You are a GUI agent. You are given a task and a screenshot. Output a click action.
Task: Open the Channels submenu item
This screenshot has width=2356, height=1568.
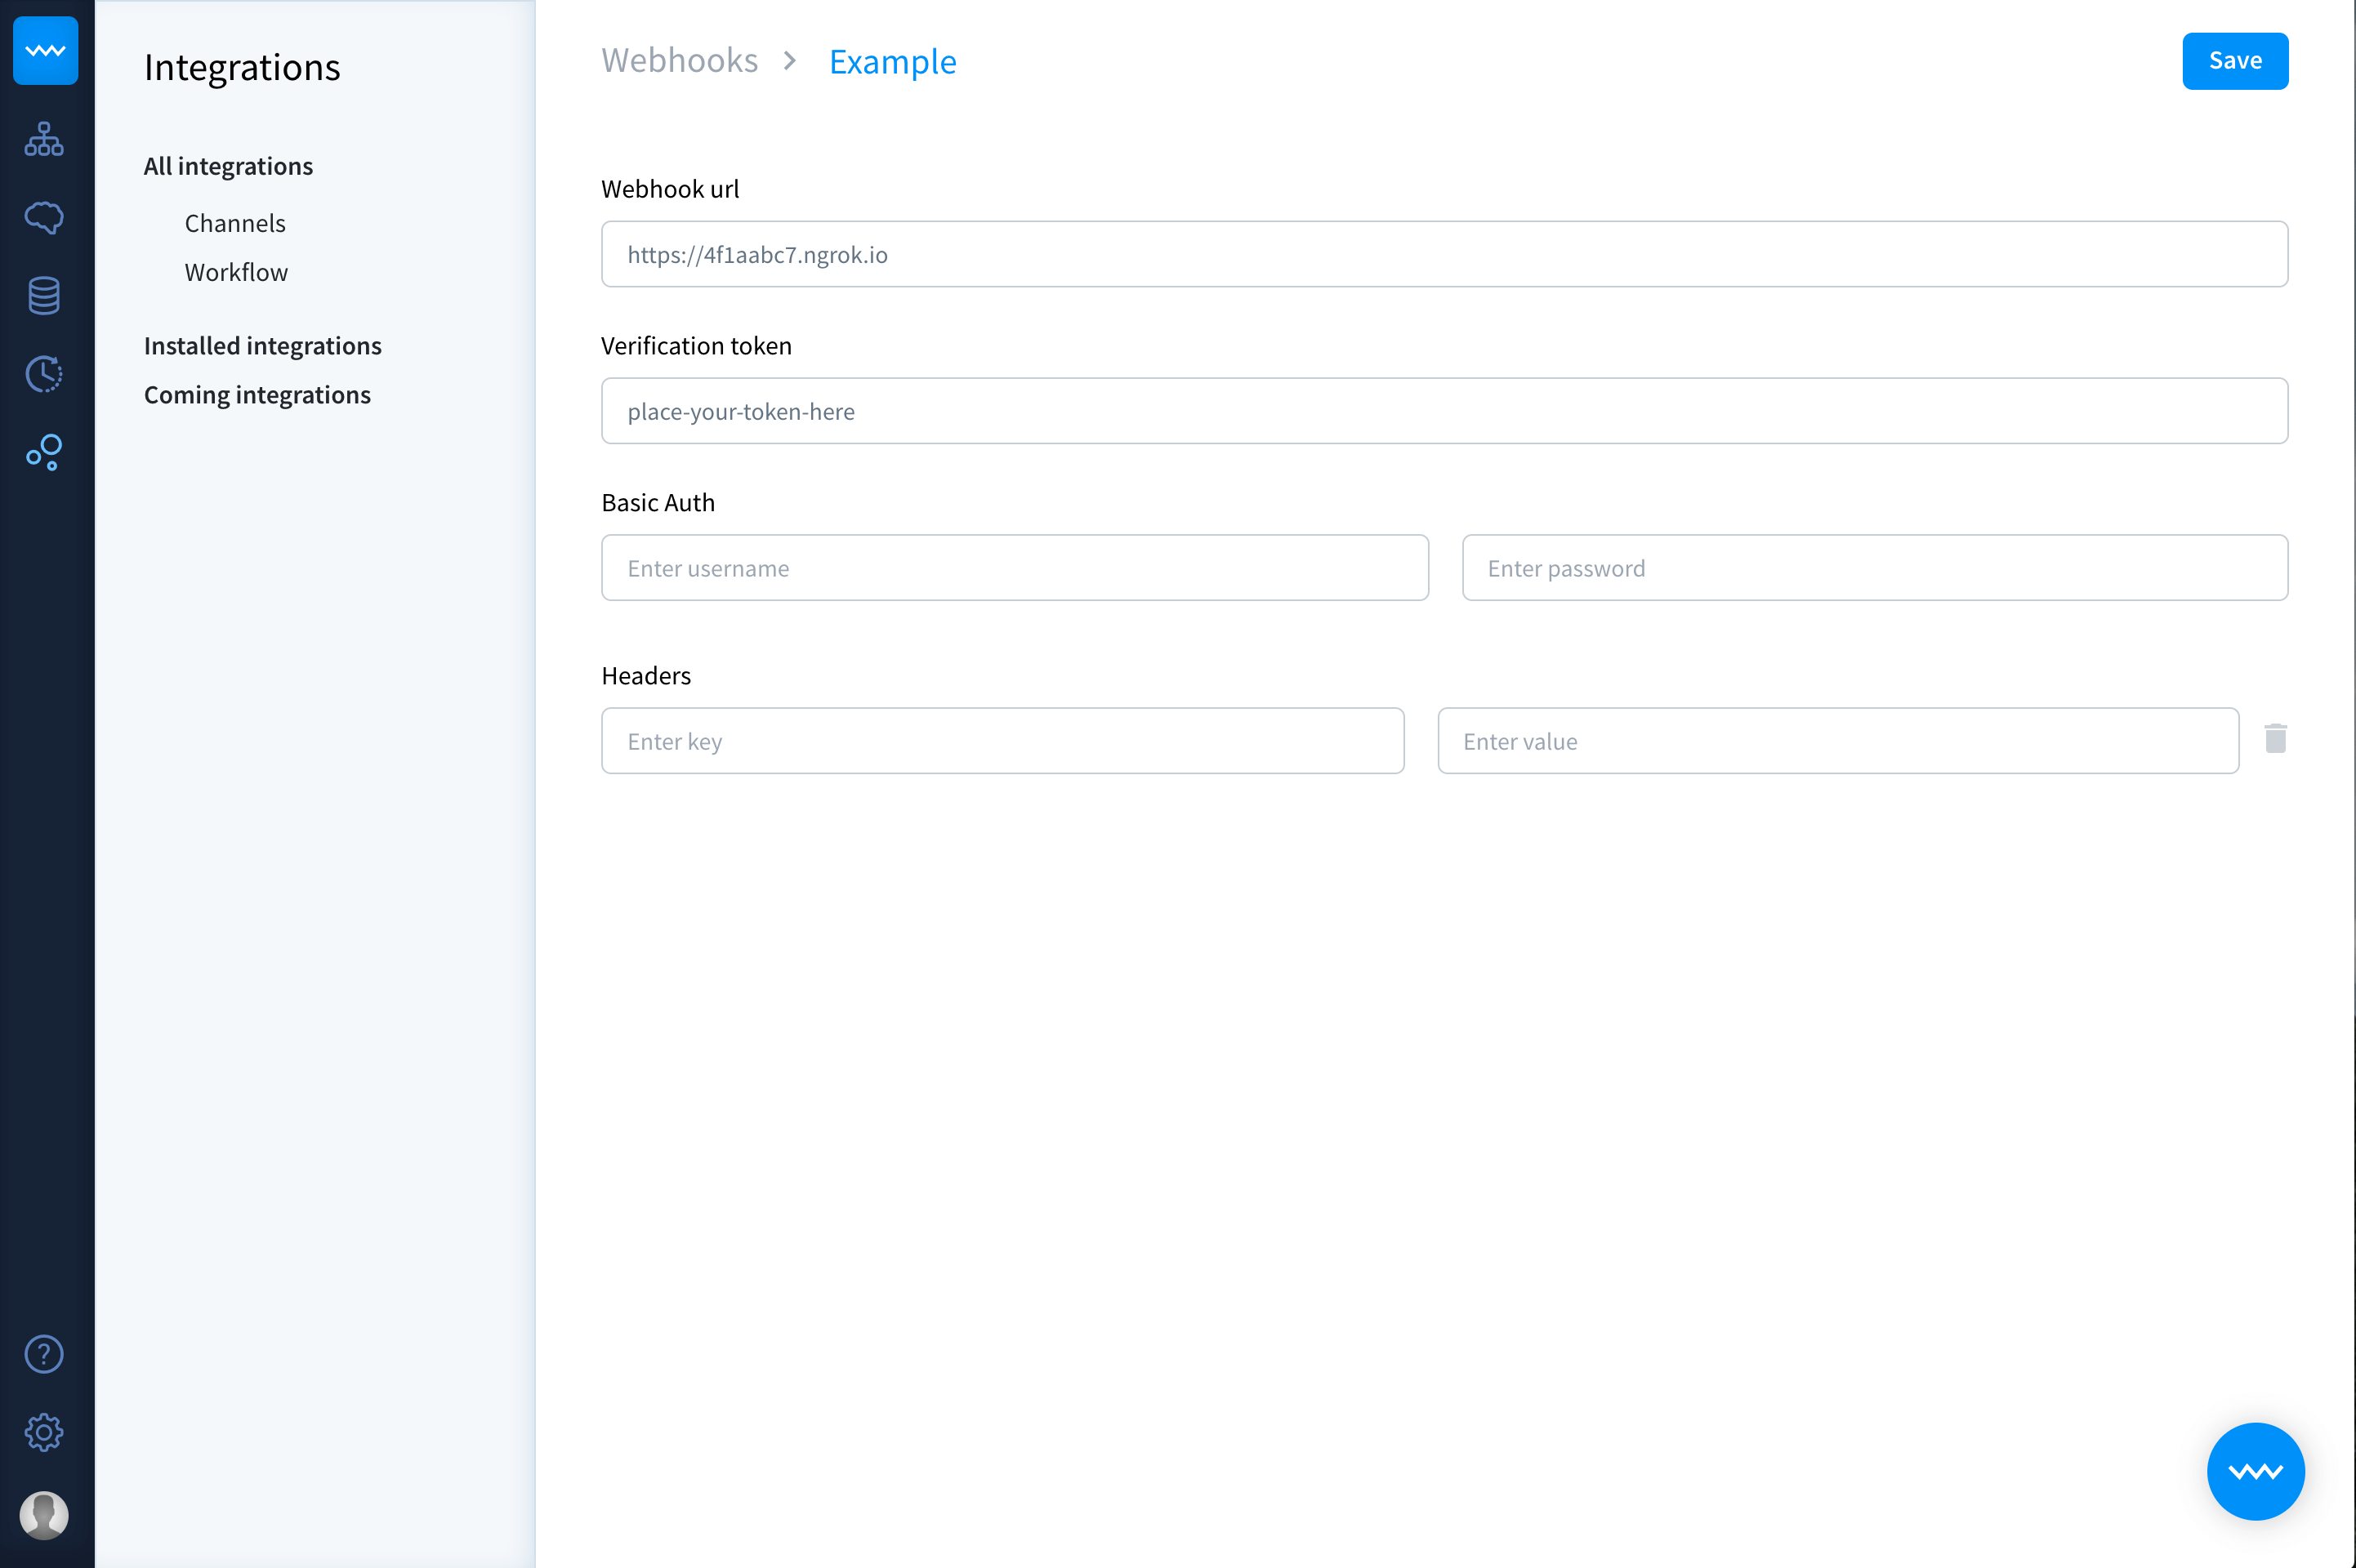click(x=235, y=223)
